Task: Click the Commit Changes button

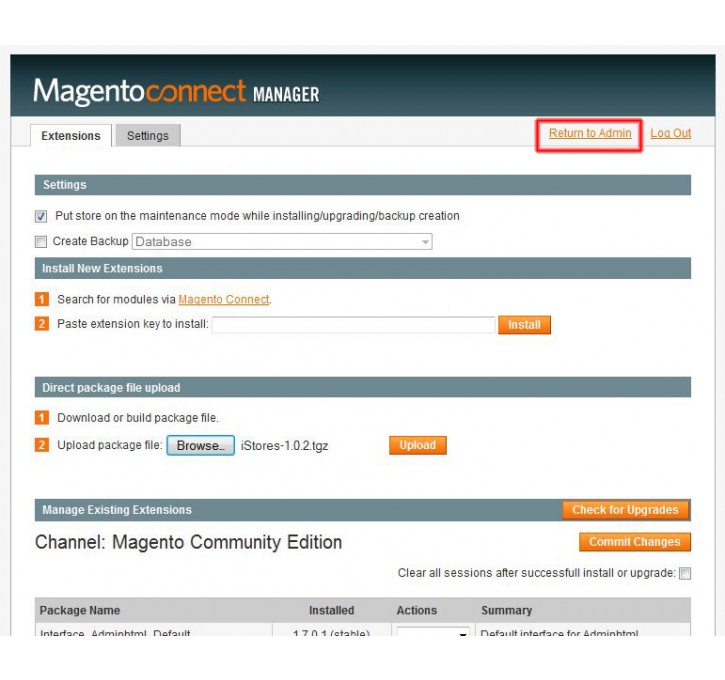Action: click(x=634, y=542)
